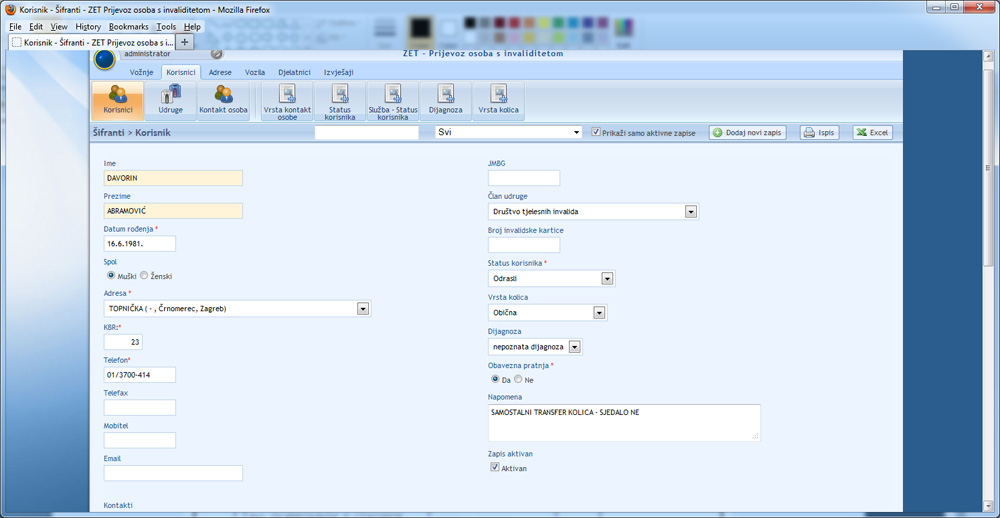Expand the Status korisnika dropdown showing Odrasli
This screenshot has width=1000, height=518.
607,279
